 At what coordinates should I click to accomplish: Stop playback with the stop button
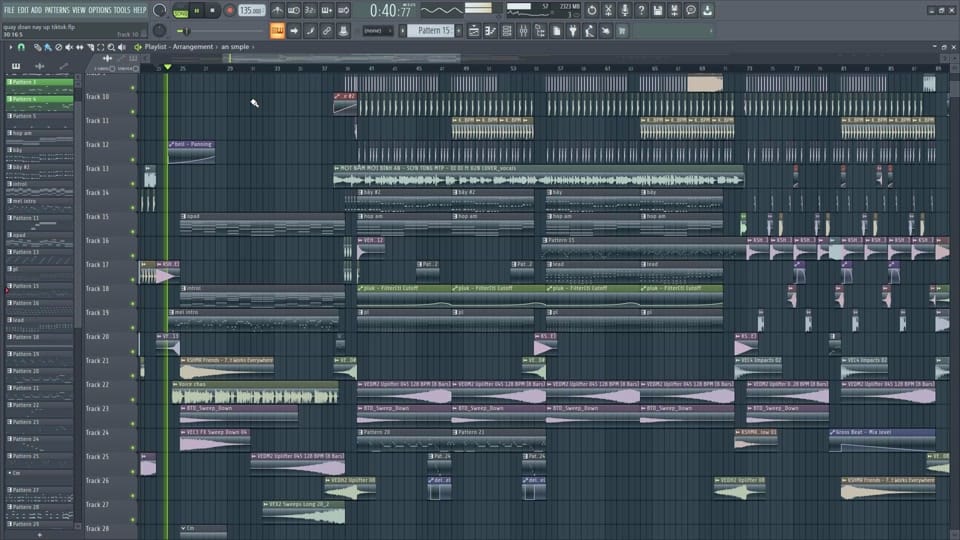click(x=212, y=10)
